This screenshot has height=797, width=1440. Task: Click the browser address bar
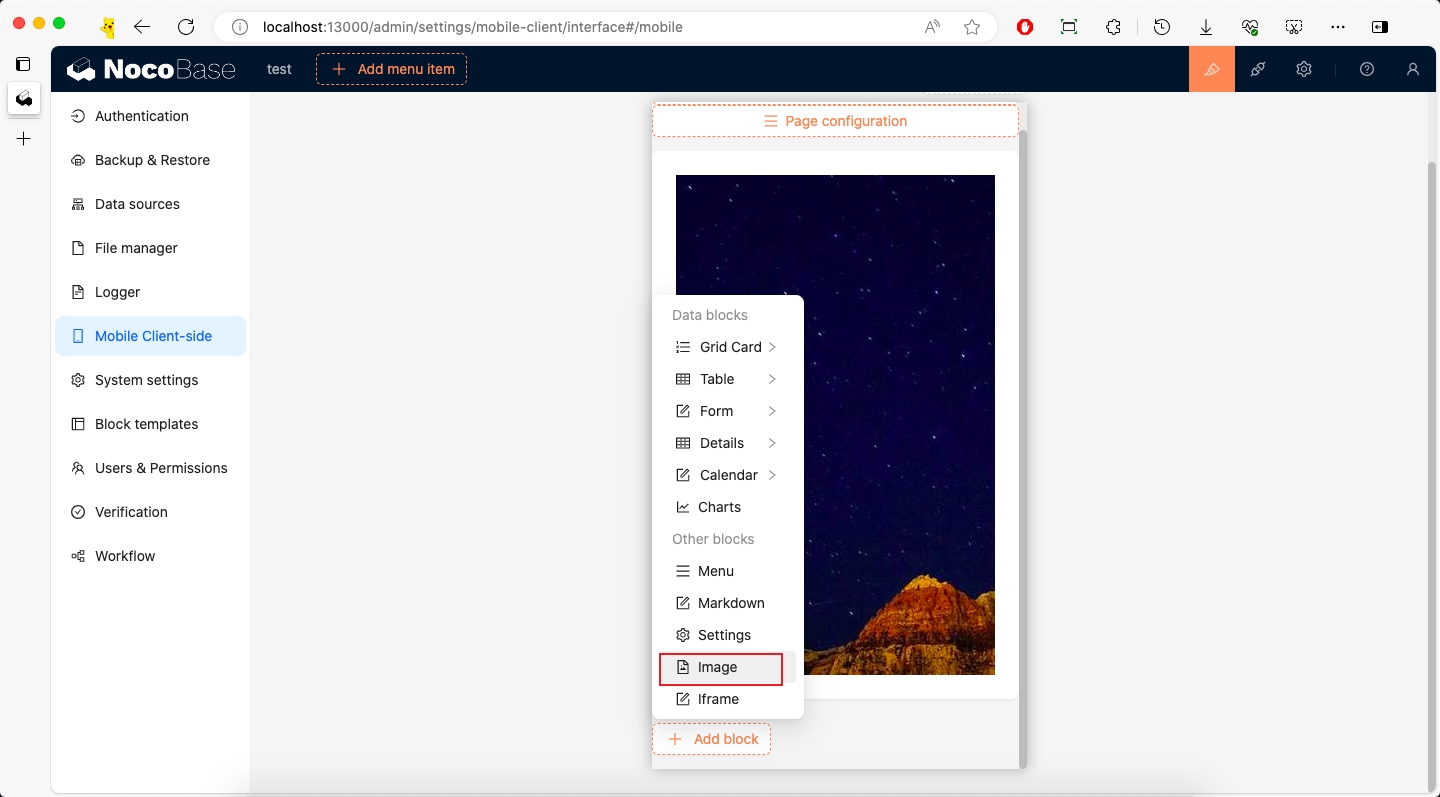point(580,27)
